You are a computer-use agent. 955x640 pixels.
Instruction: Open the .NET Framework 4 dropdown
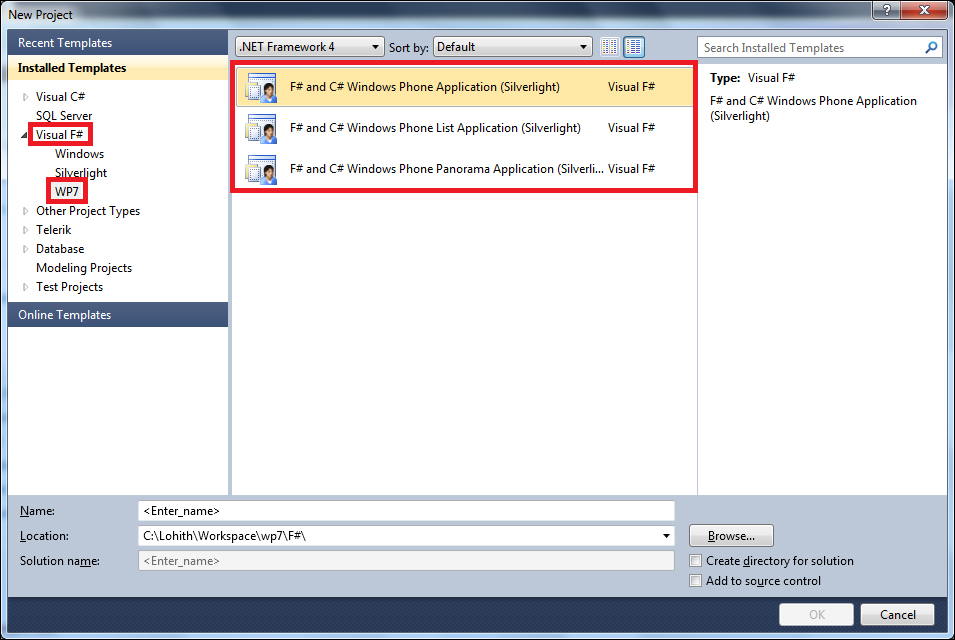(x=309, y=47)
